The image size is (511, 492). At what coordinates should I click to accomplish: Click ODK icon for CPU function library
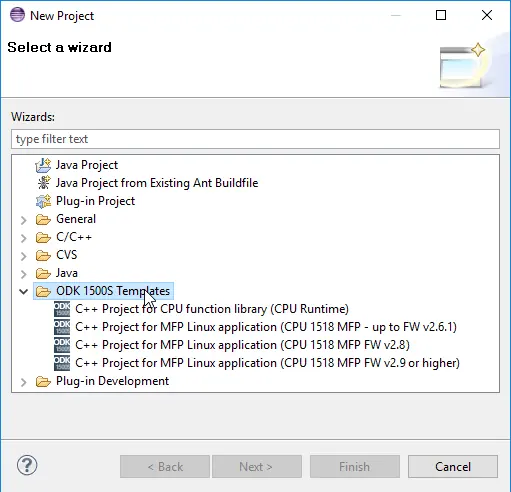(62, 309)
